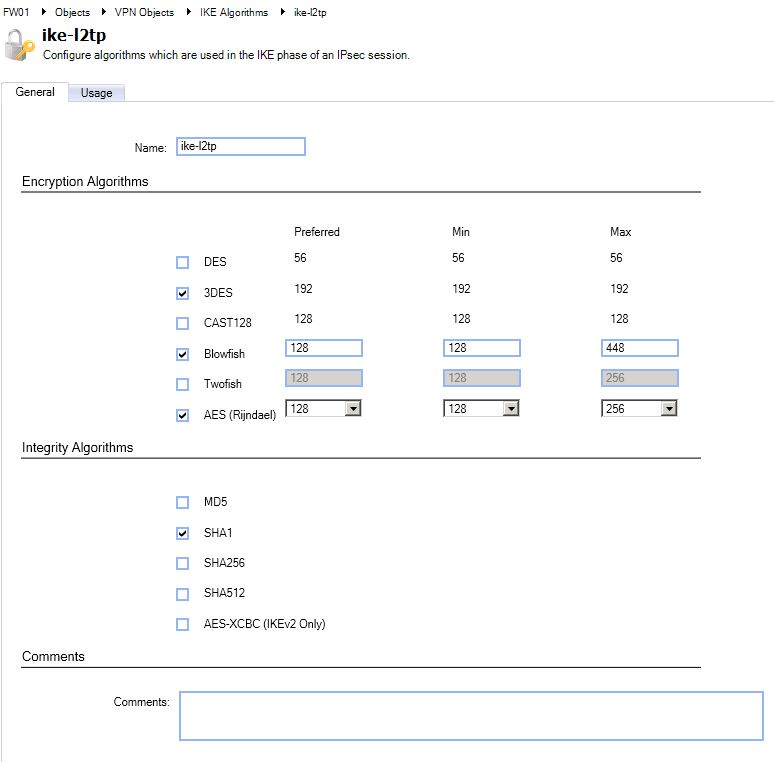Expand the AES Min key size dropdown
774x762 pixels.
pyautogui.click(x=510, y=409)
